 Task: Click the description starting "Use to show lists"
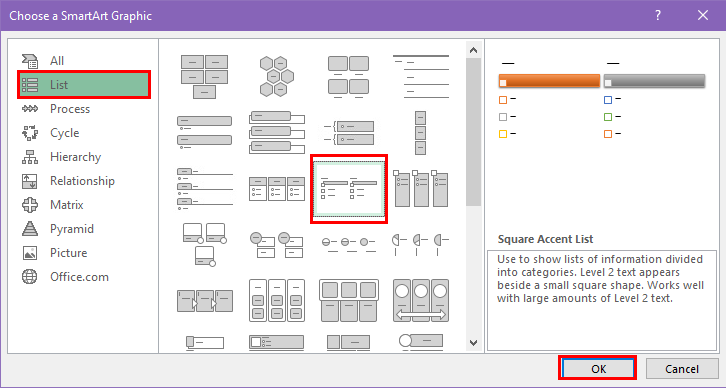pyautogui.click(x=600, y=278)
